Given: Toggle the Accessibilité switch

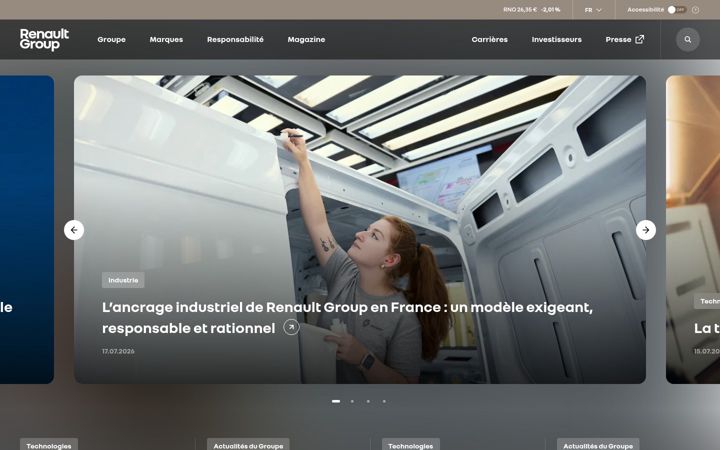Looking at the screenshot, I should (x=677, y=10).
